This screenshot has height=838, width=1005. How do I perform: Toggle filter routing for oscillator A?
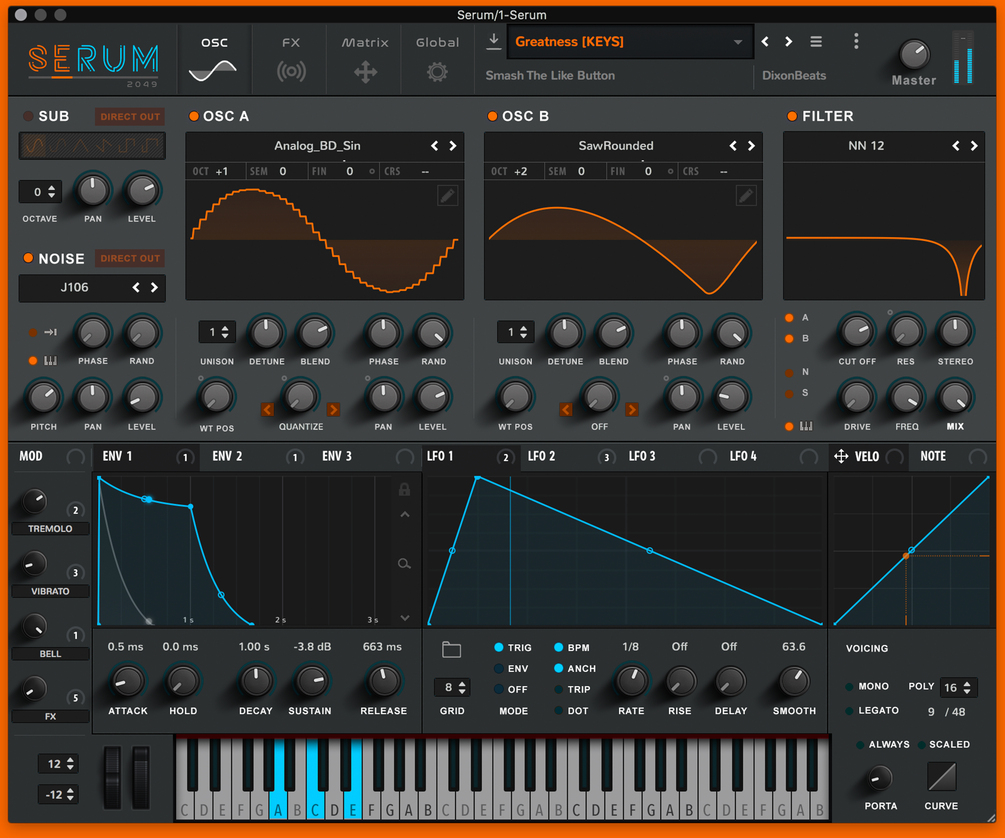coord(790,318)
